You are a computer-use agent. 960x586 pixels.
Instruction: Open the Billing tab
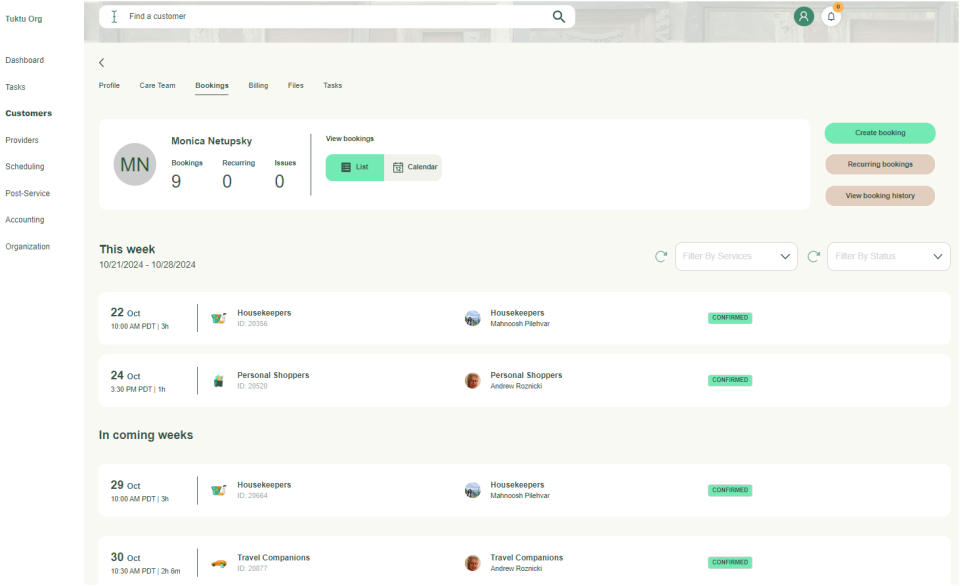coord(258,86)
